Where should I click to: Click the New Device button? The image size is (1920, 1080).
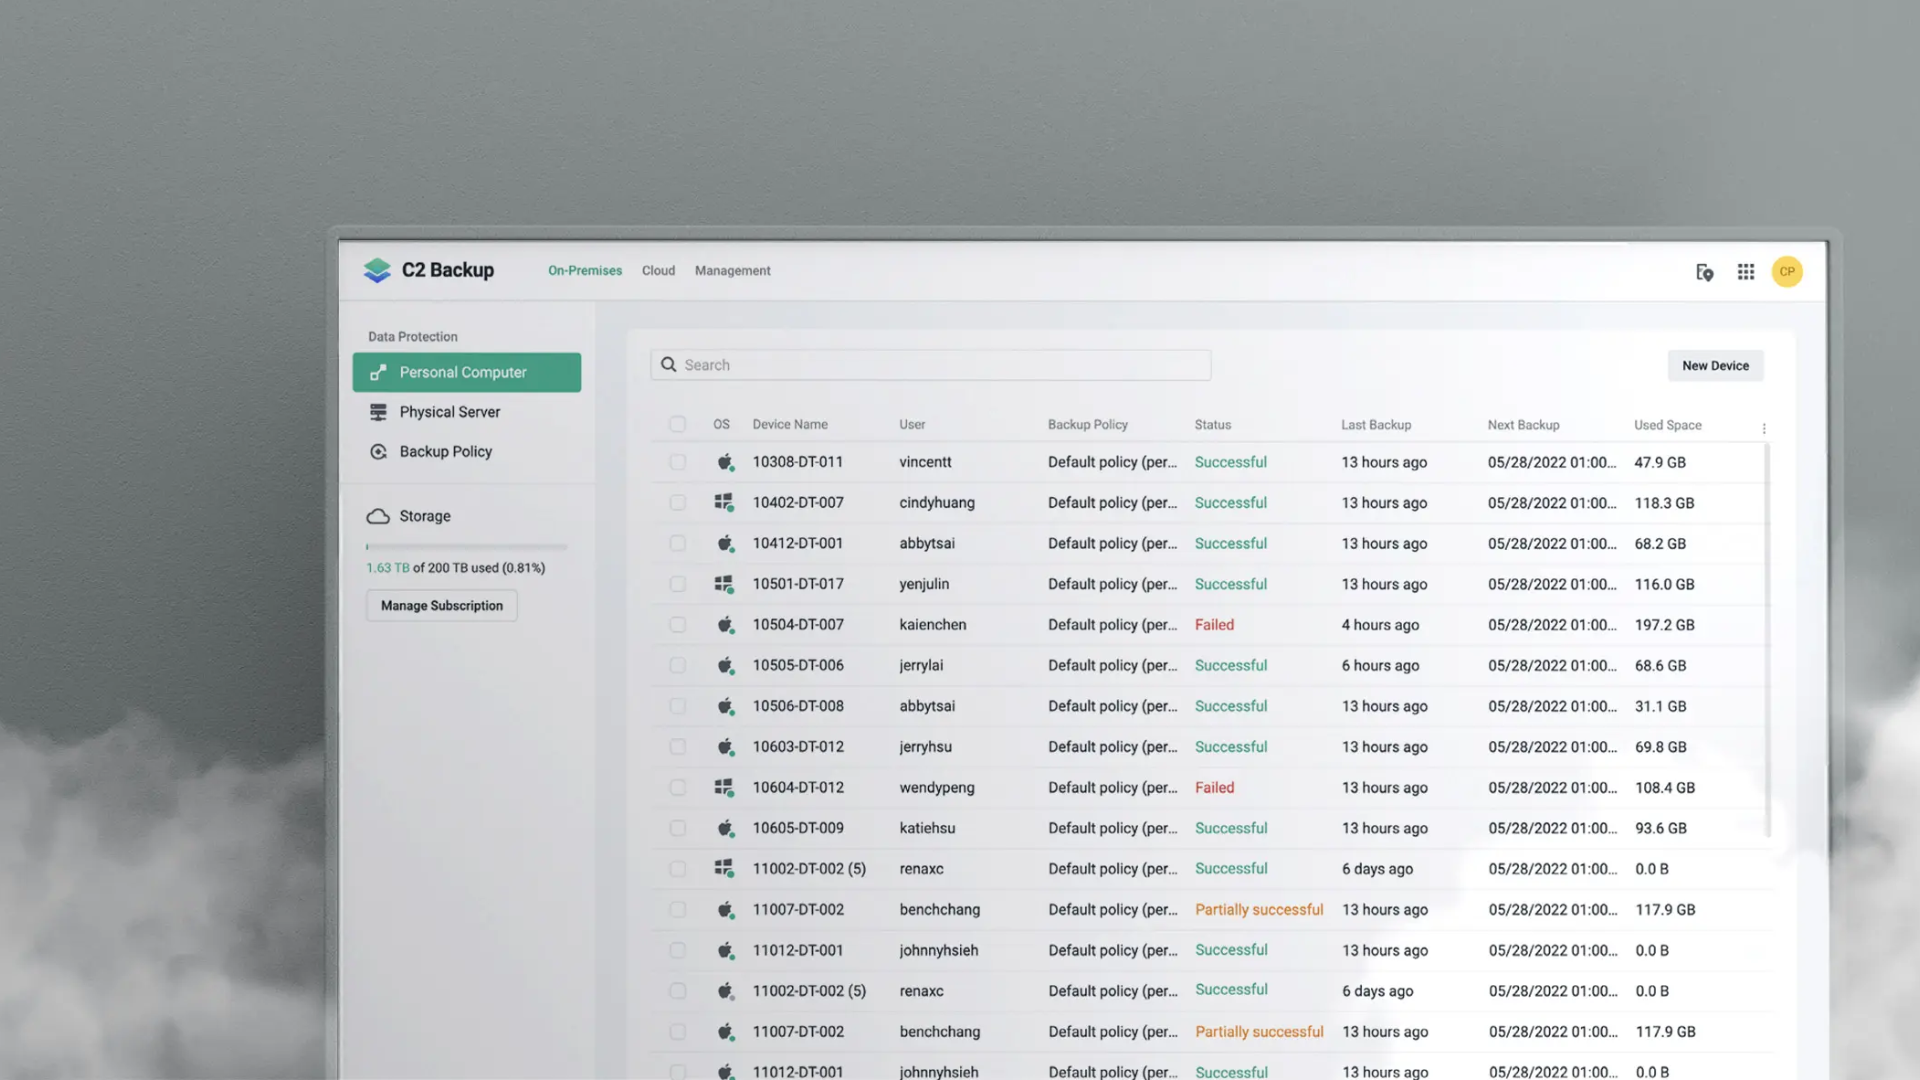point(1715,366)
